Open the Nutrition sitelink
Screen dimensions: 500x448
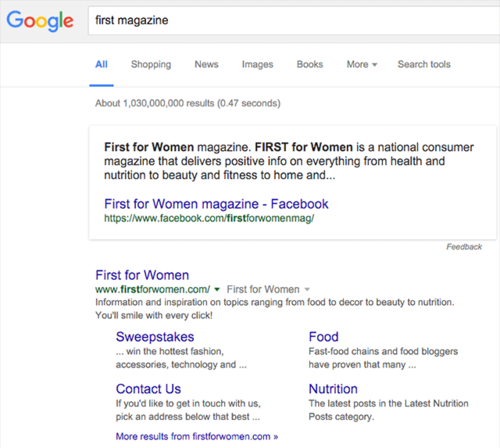tap(333, 389)
